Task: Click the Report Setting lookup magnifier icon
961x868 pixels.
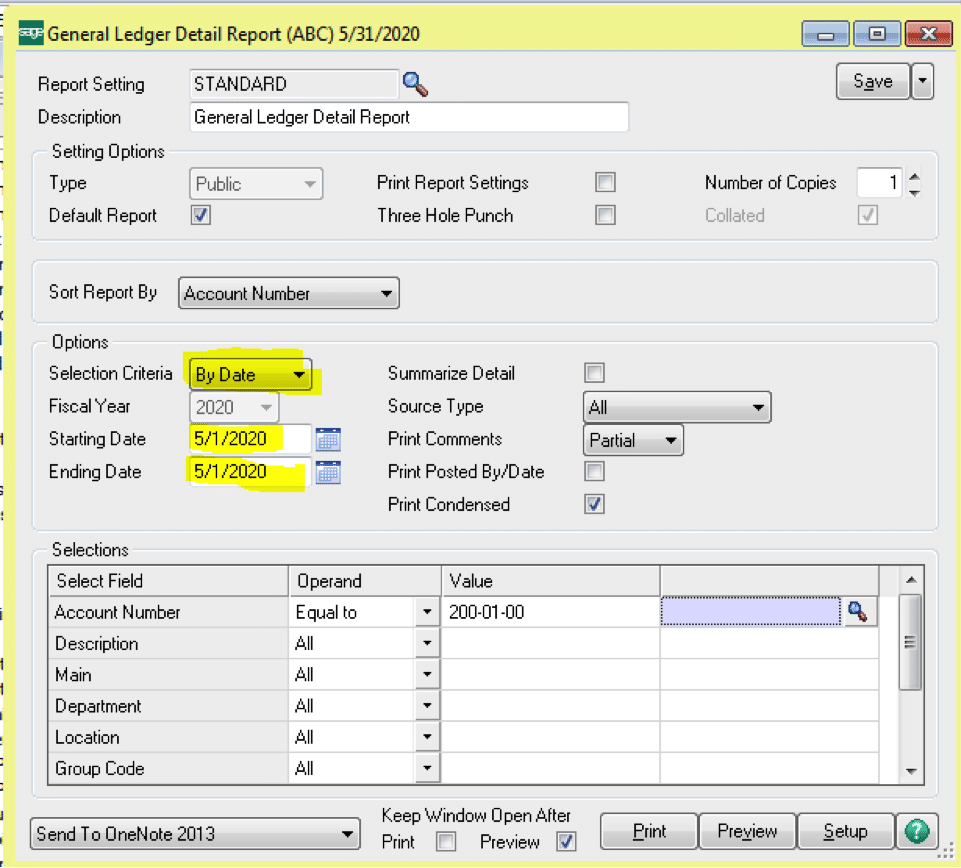Action: click(415, 84)
